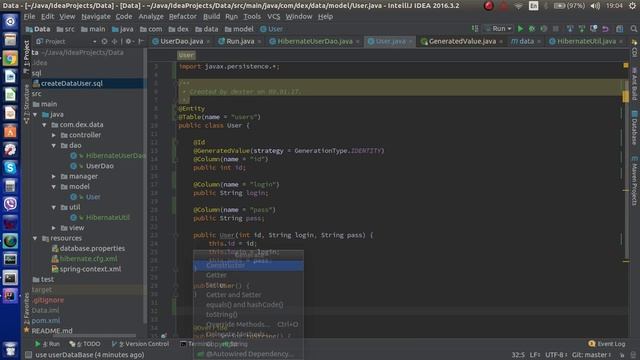
Task: Open the Navigate menu
Action: coord(96,17)
